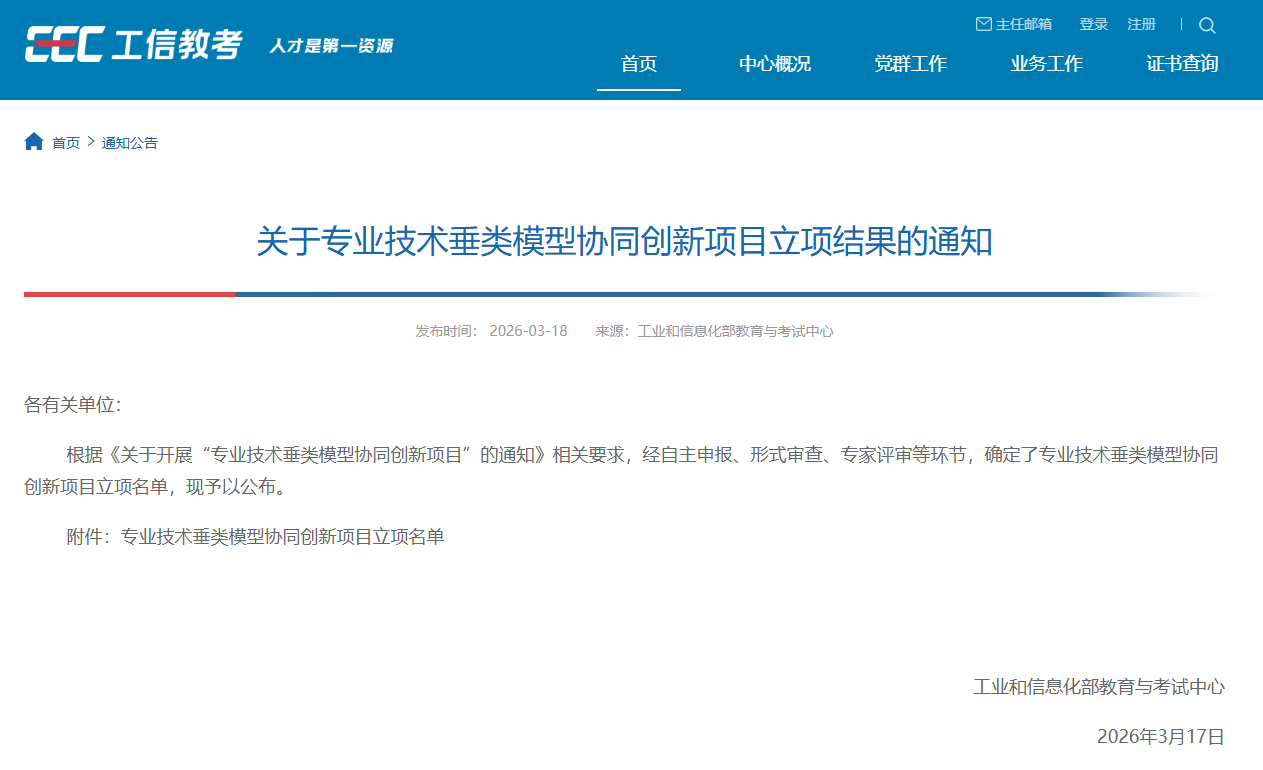Click the 注册 link
Screen dimensions: 1263x770
click(x=1141, y=24)
